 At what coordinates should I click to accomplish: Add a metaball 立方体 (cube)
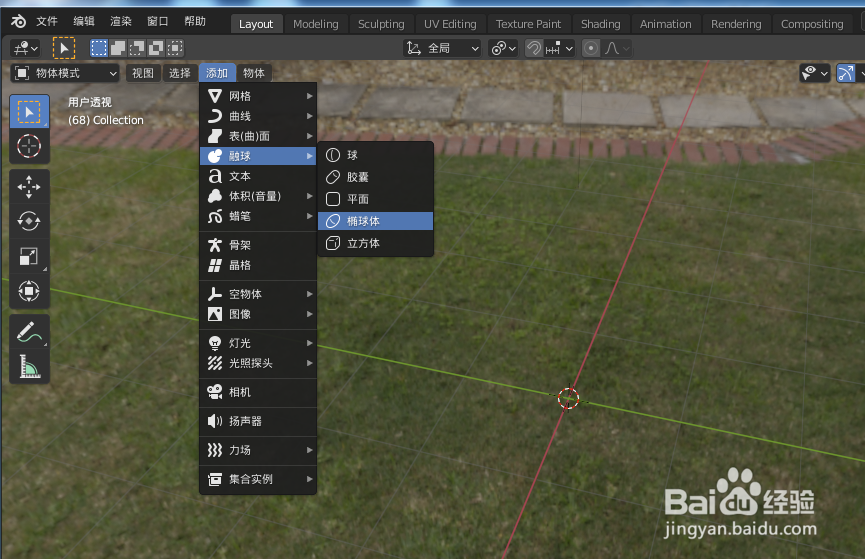(376, 243)
